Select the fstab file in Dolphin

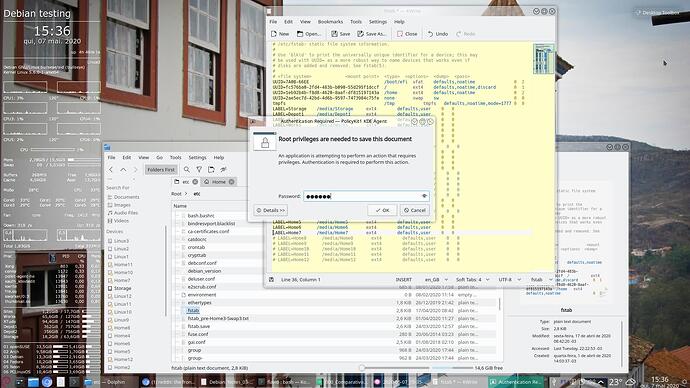coord(193,311)
